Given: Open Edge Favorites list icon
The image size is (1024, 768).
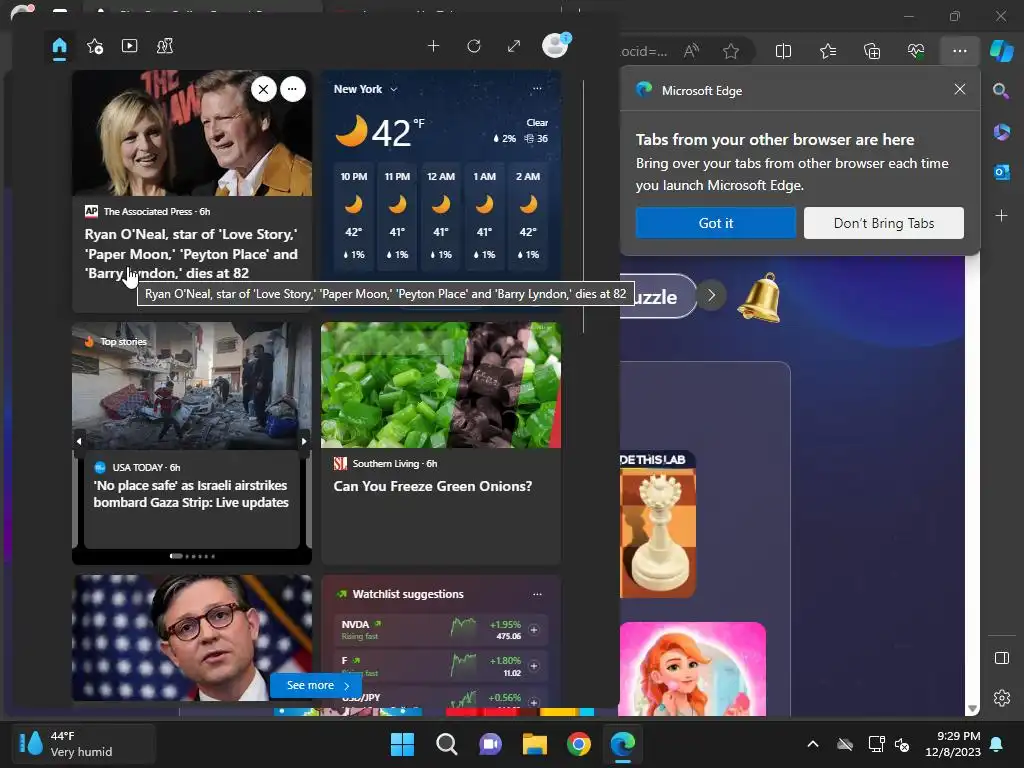Looking at the screenshot, I should [827, 51].
